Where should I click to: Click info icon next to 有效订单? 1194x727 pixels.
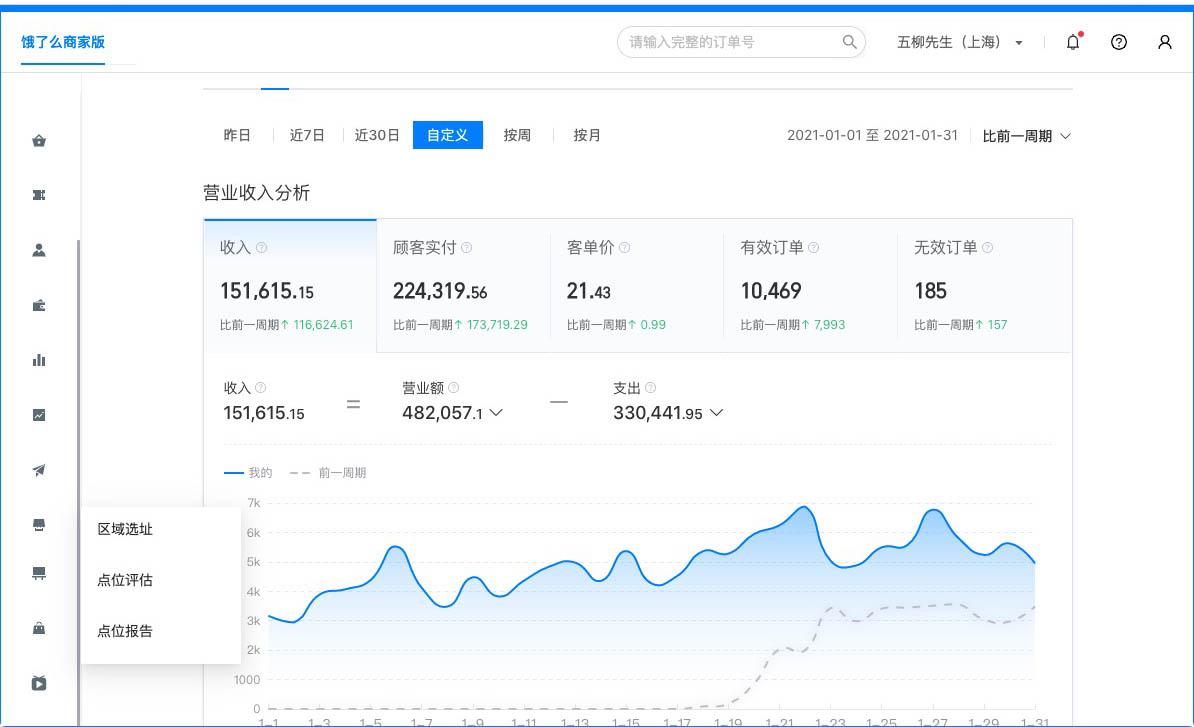813,247
